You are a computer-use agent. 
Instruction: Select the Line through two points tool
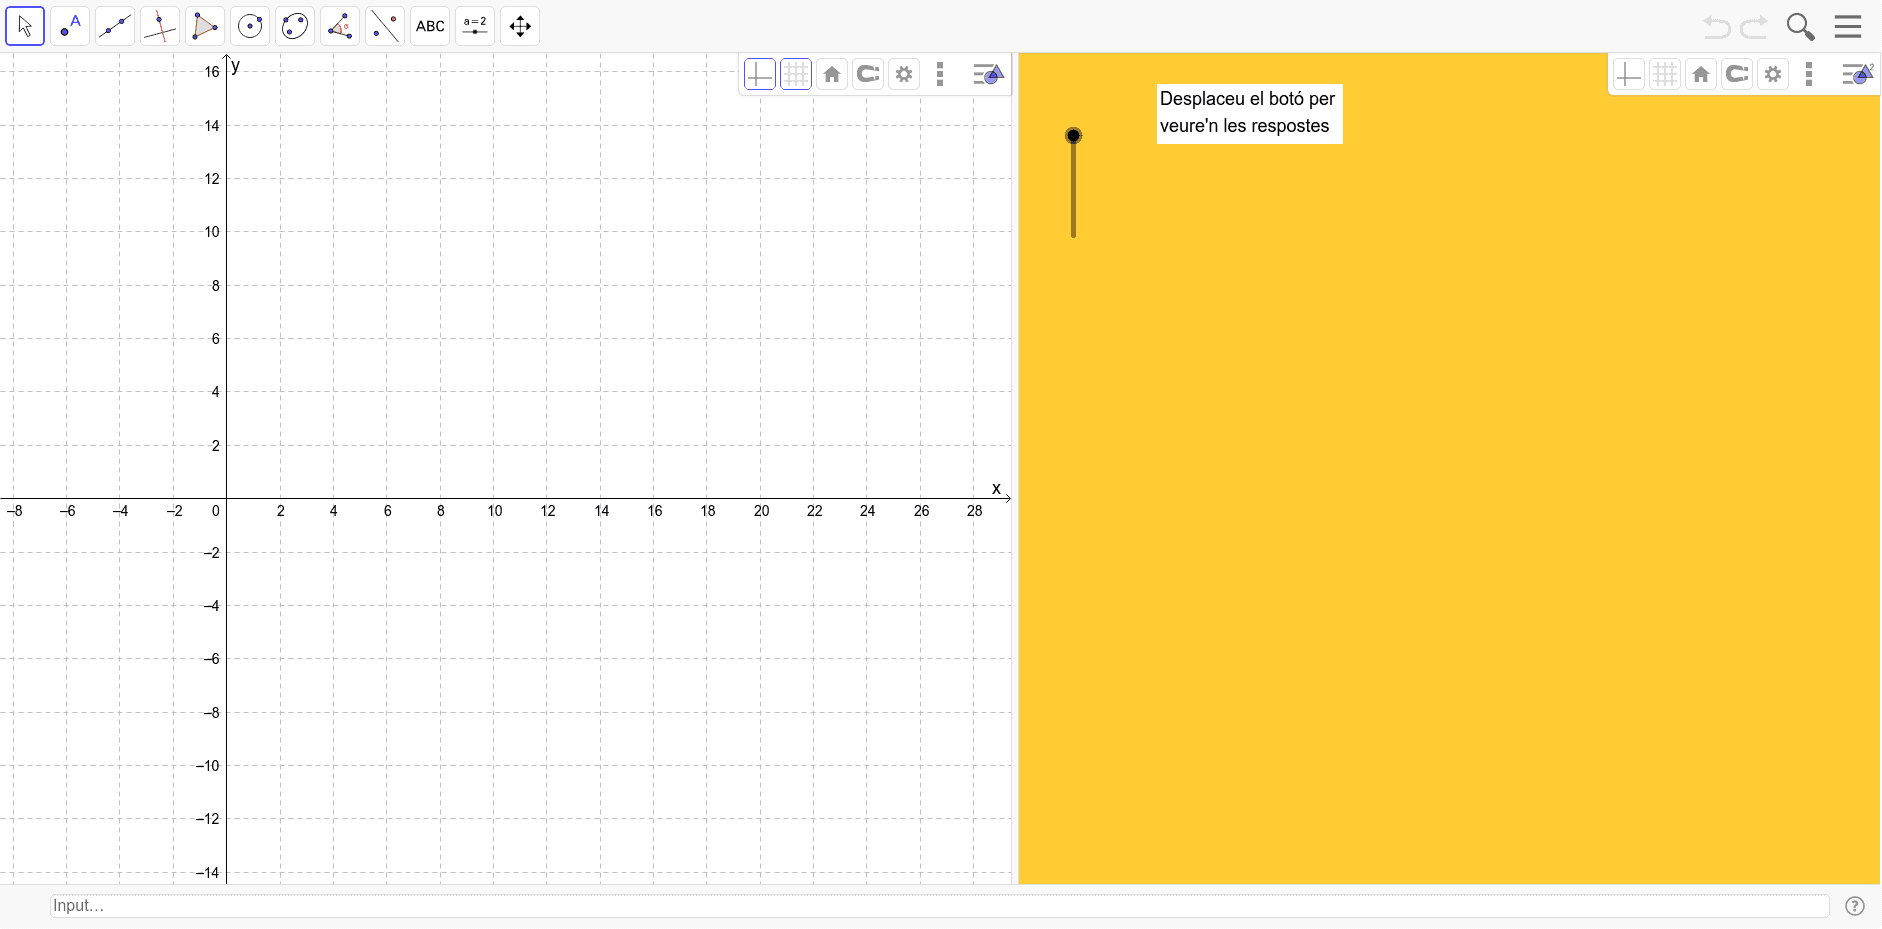tap(115, 26)
